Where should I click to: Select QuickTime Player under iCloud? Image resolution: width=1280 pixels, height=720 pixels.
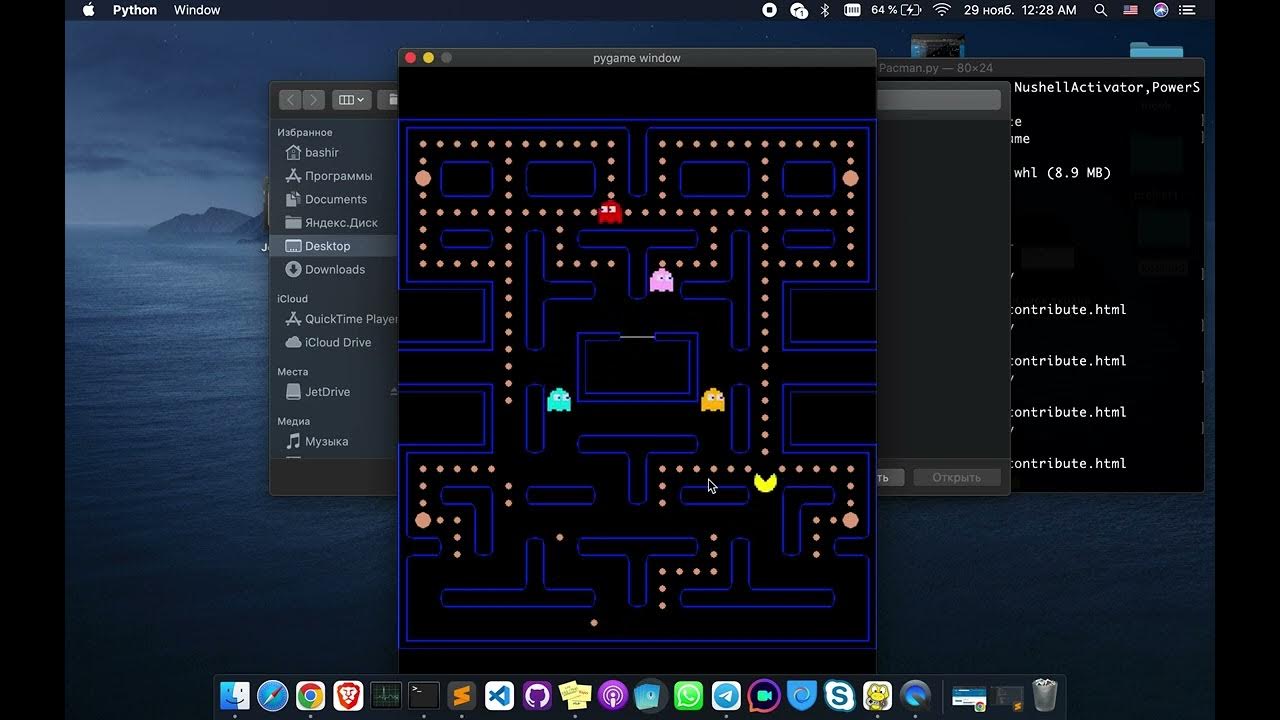click(341, 319)
